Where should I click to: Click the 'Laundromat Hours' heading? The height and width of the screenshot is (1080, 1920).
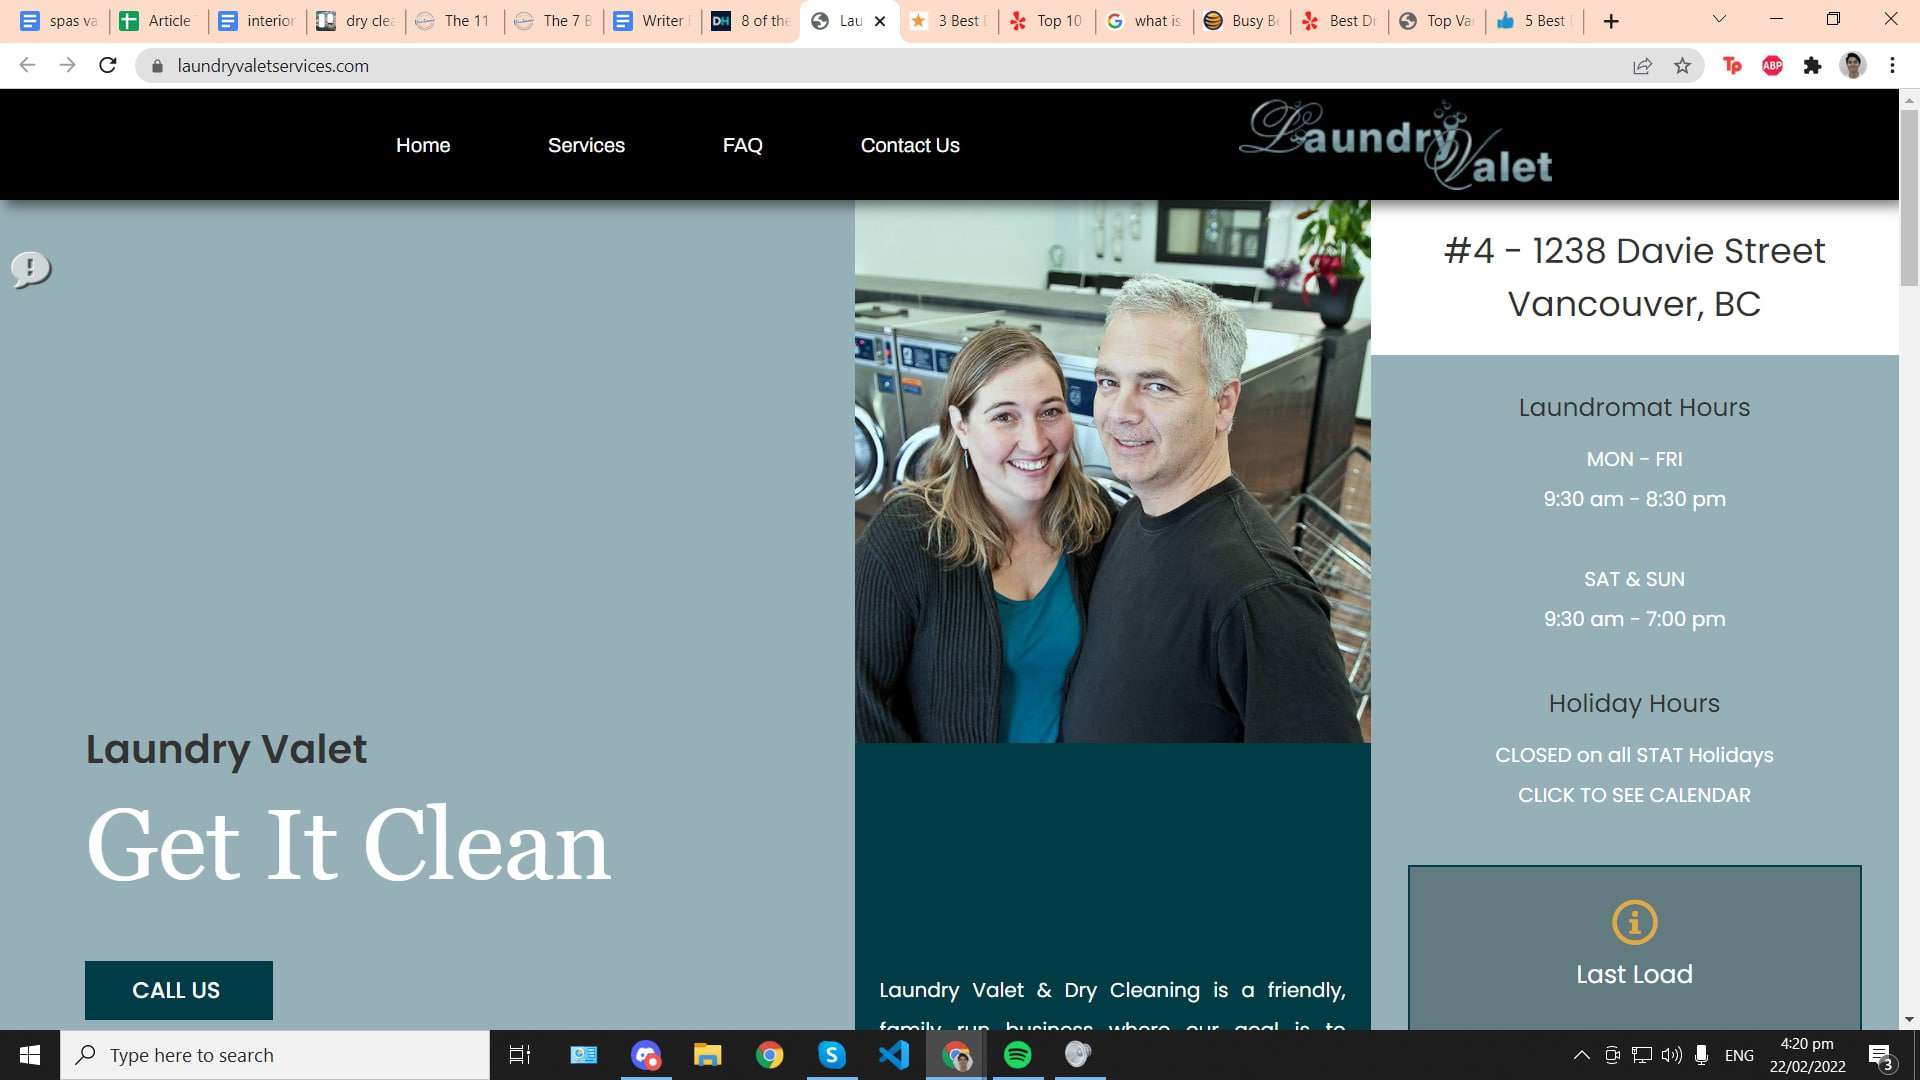coord(1634,407)
